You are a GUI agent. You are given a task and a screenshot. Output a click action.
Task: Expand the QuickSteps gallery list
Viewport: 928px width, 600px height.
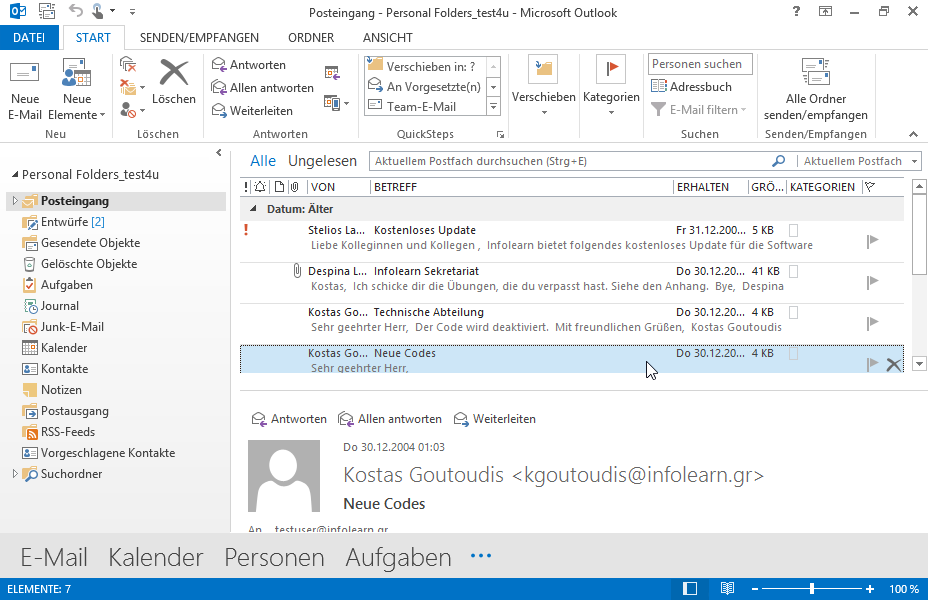pos(494,107)
